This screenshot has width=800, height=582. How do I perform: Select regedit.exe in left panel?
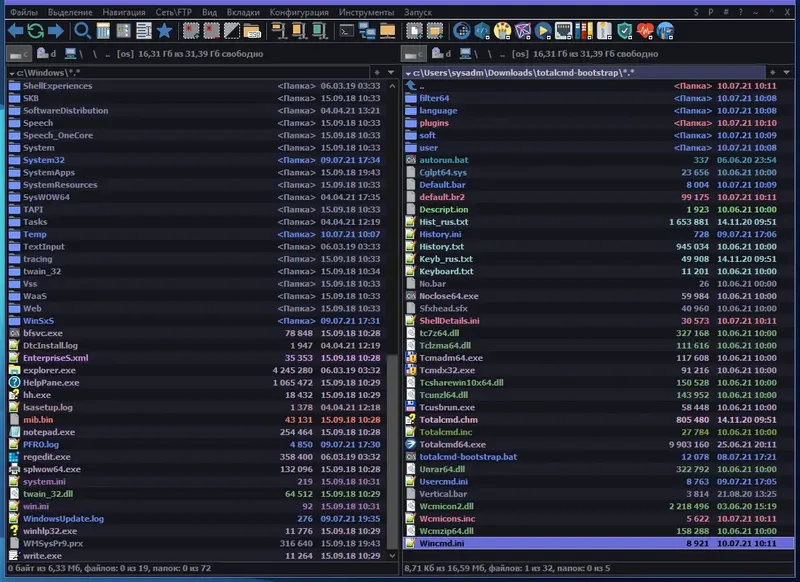197,457
